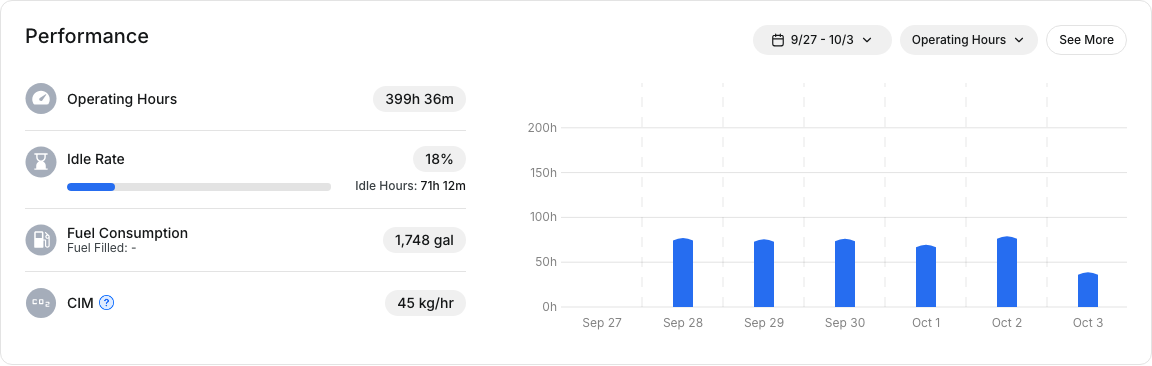Image resolution: width=1152 pixels, height=366 pixels.
Task: Click the 399h 36m value badge
Action: [x=420, y=99]
